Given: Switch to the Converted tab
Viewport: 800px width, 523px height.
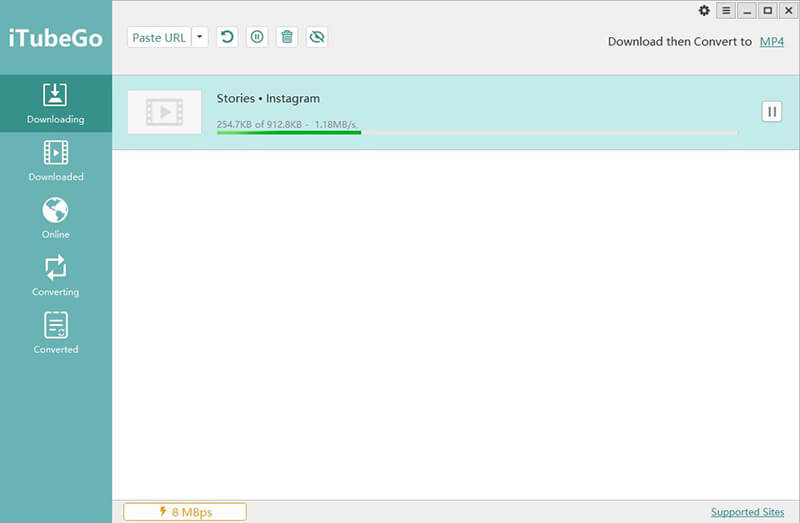Looking at the screenshot, I should (x=56, y=333).
